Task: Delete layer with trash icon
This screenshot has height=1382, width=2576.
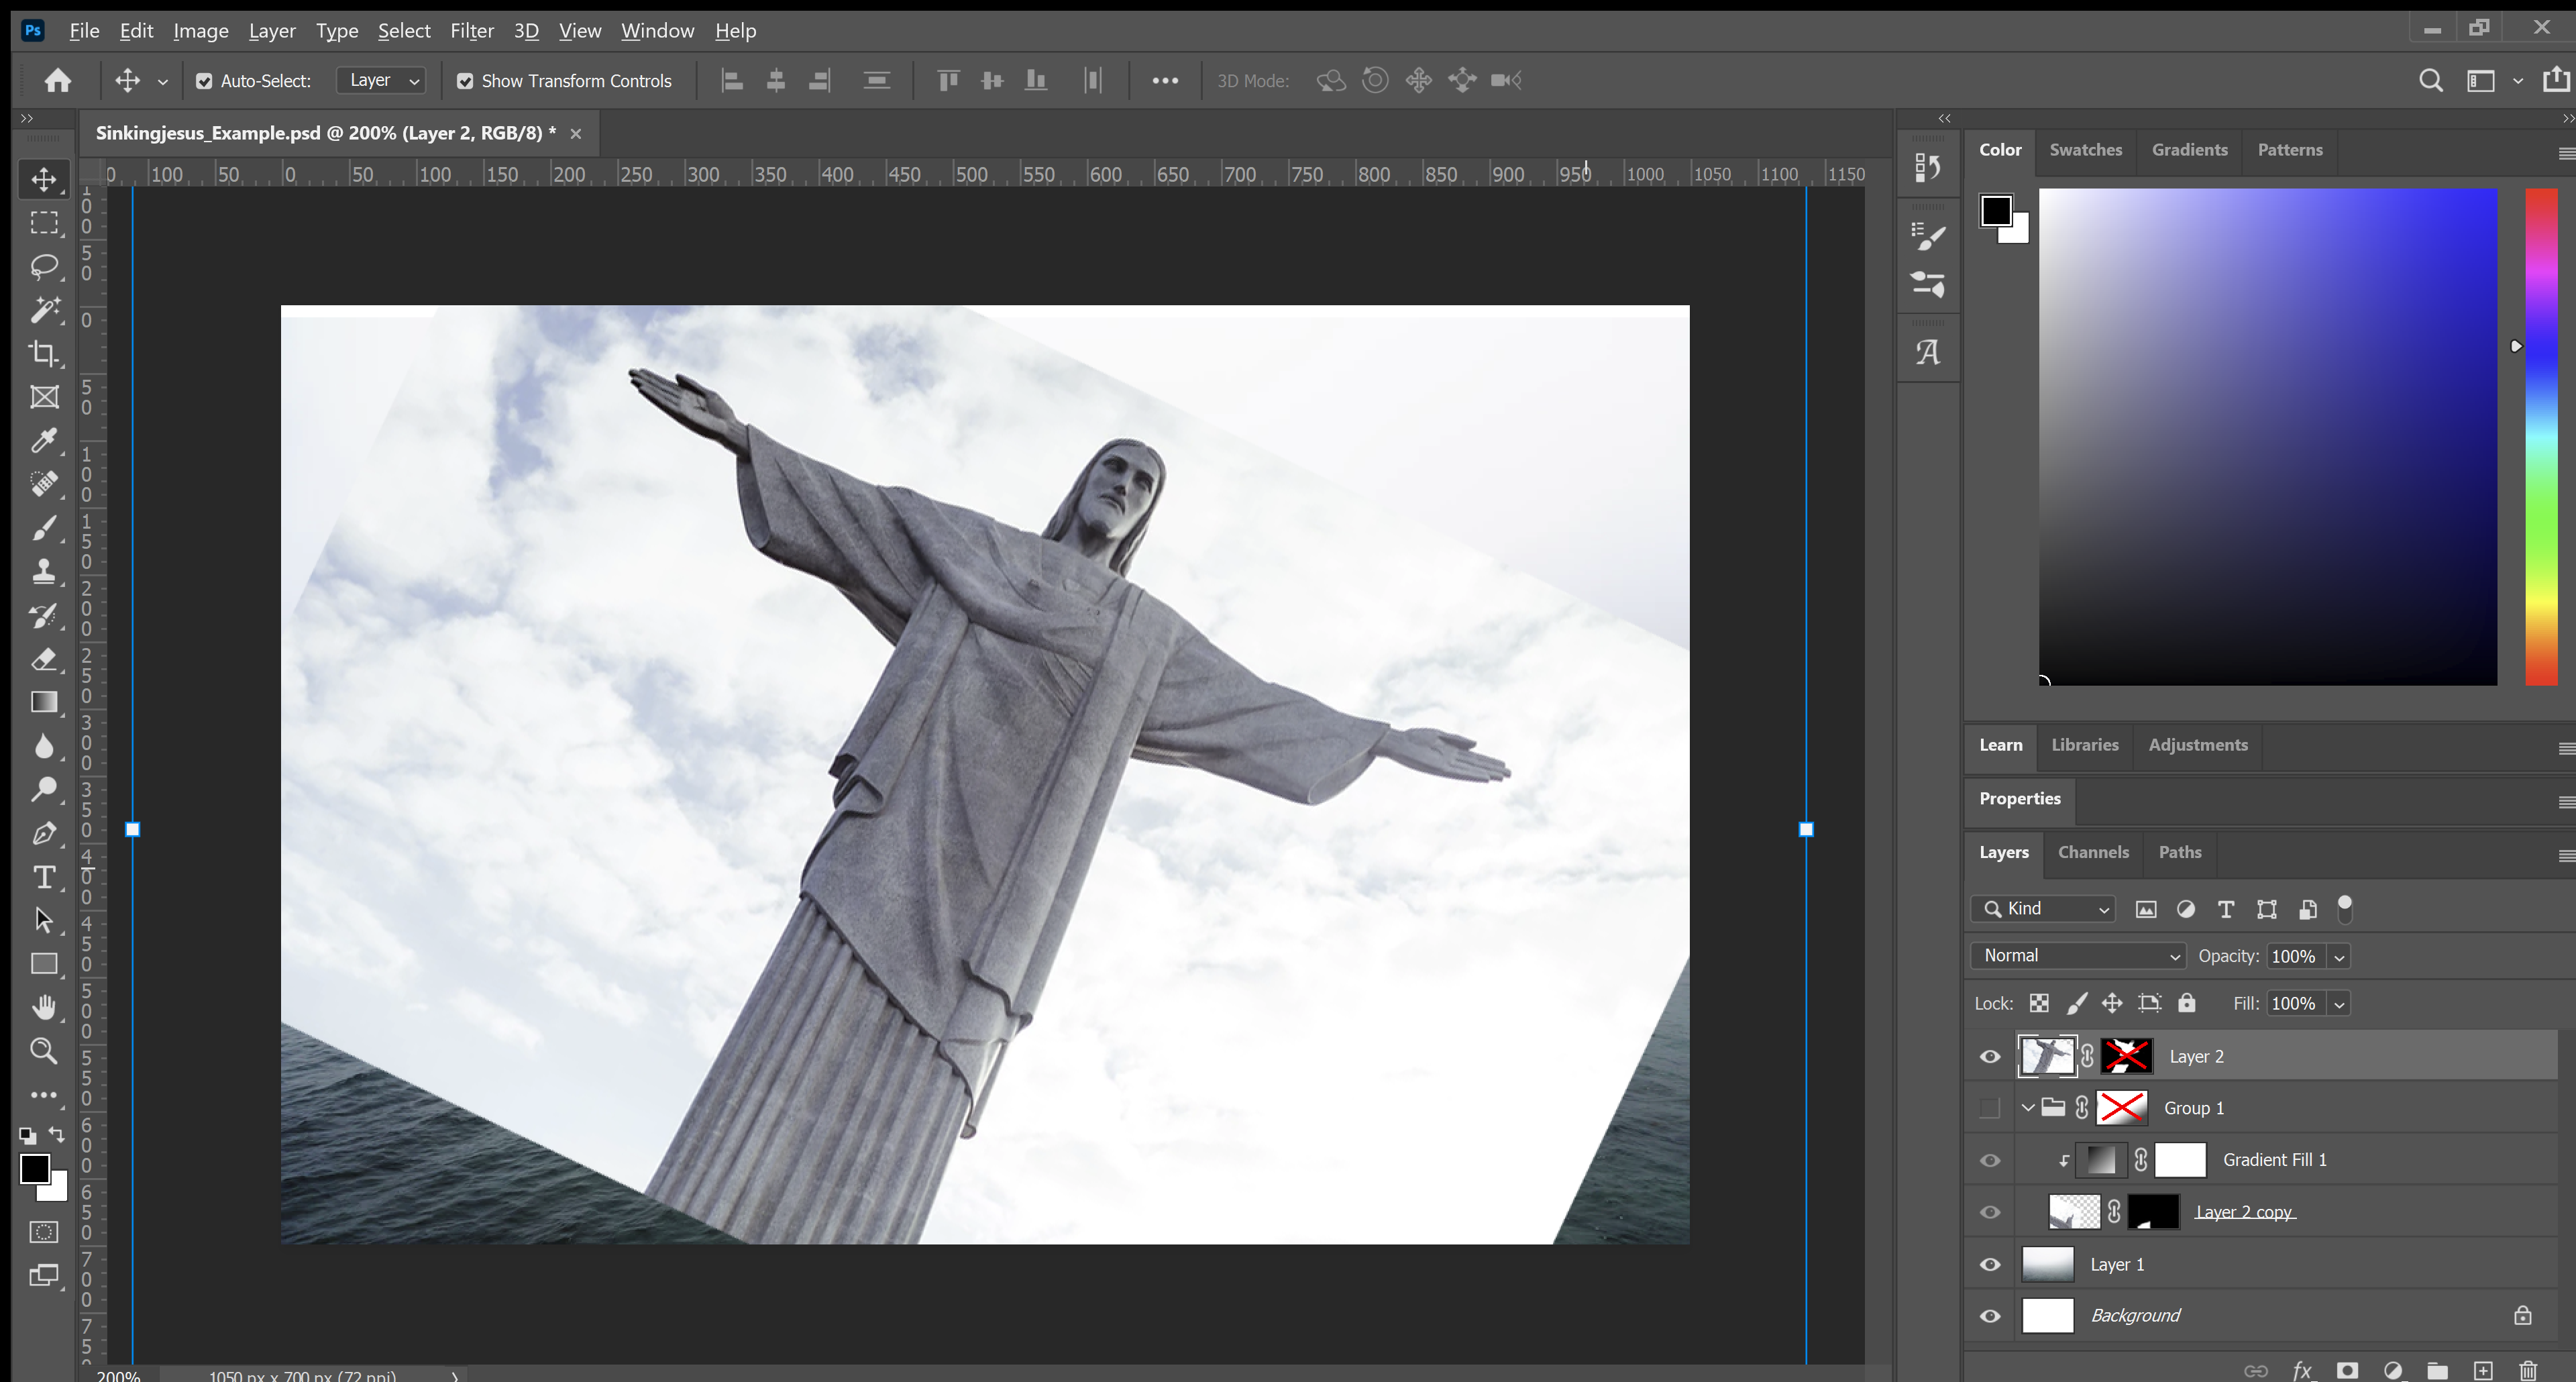Action: [x=2528, y=1370]
